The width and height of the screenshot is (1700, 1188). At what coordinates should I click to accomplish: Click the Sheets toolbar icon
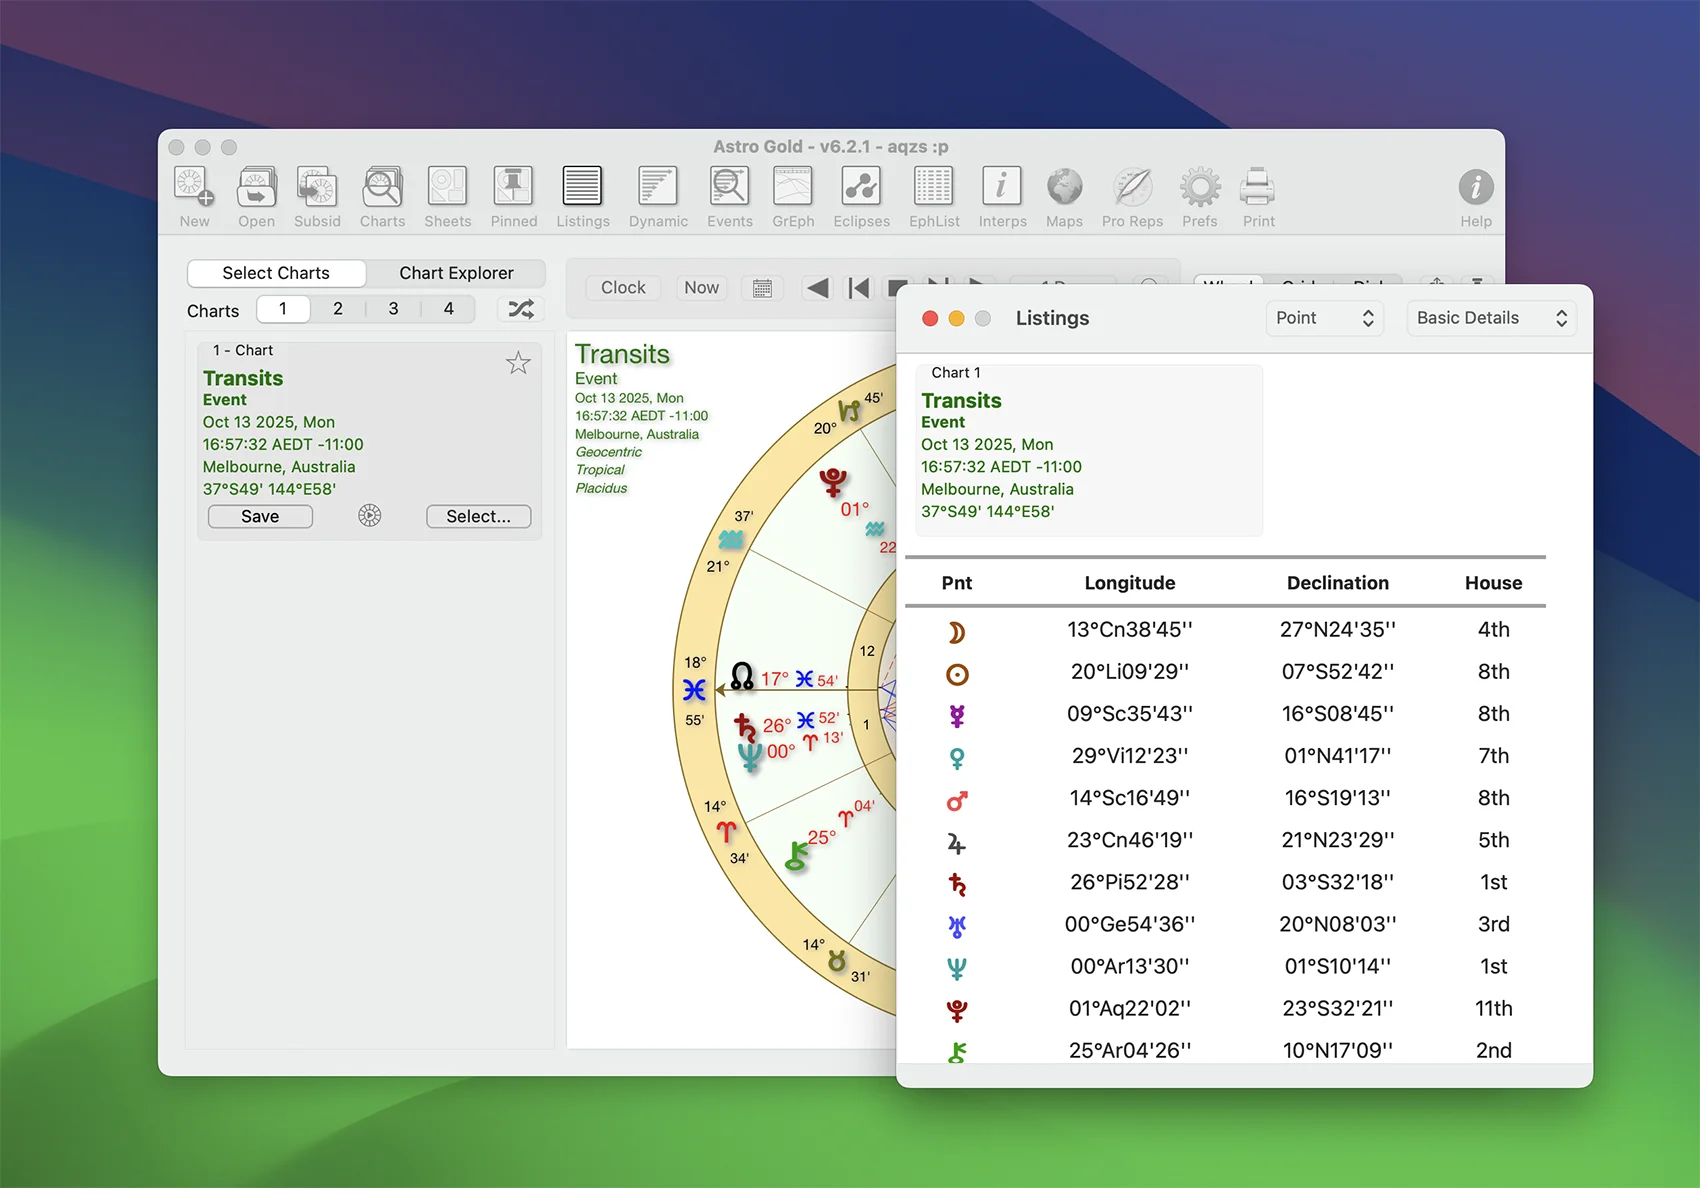(447, 197)
